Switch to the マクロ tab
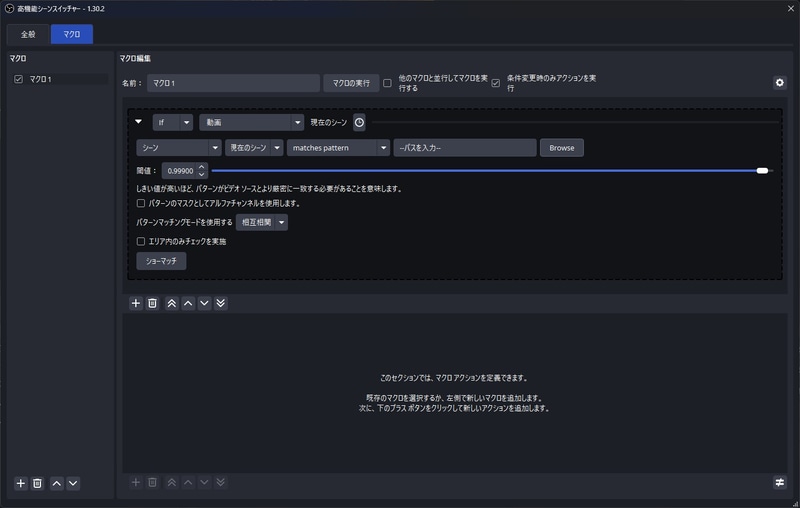 [x=72, y=34]
